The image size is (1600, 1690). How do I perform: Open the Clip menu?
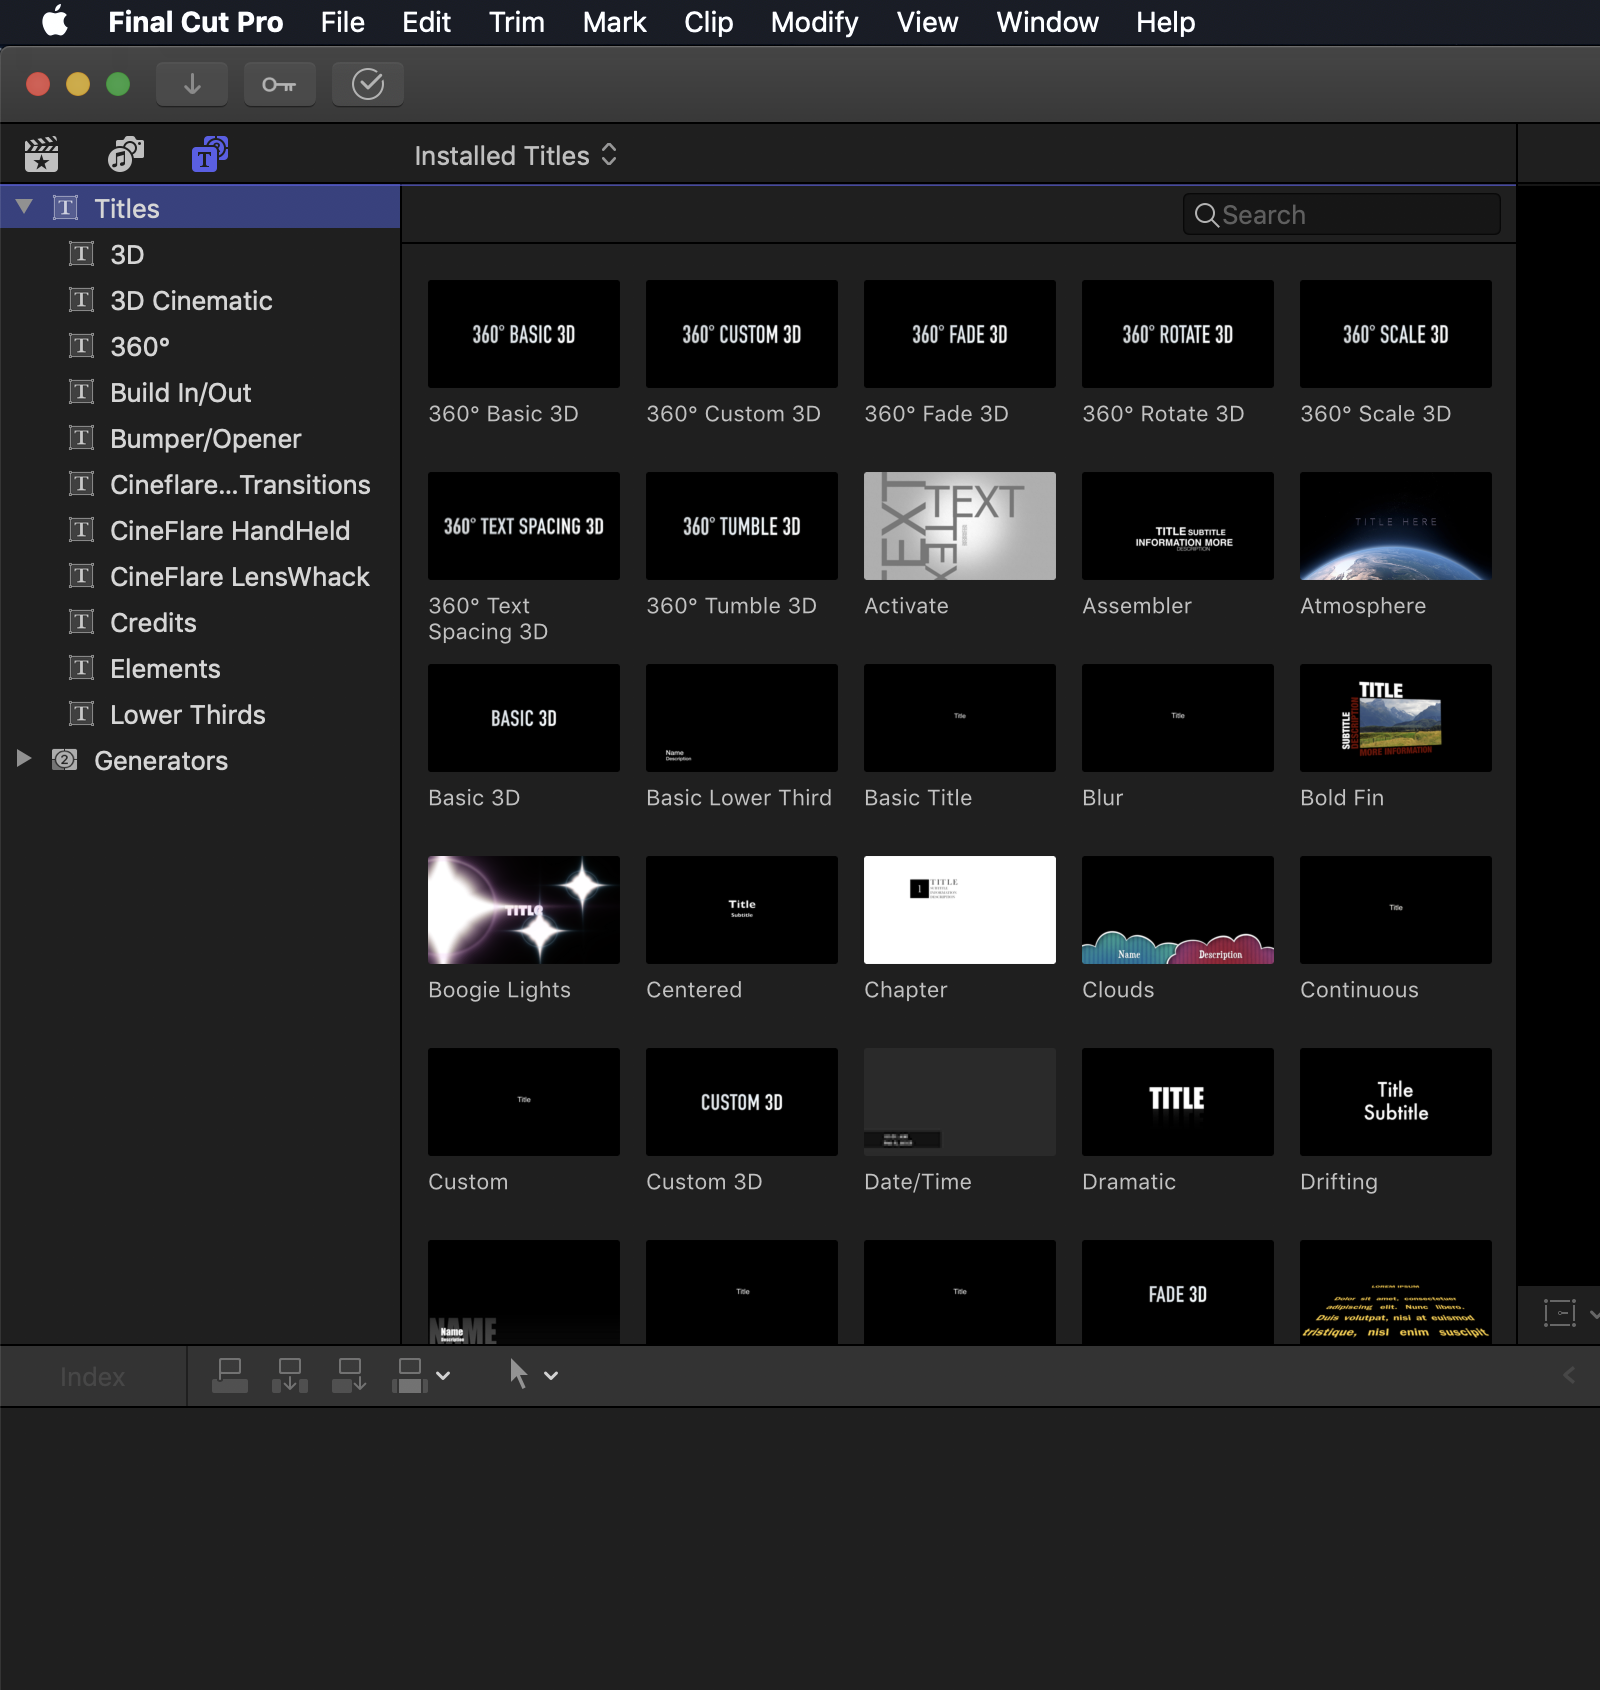[708, 22]
